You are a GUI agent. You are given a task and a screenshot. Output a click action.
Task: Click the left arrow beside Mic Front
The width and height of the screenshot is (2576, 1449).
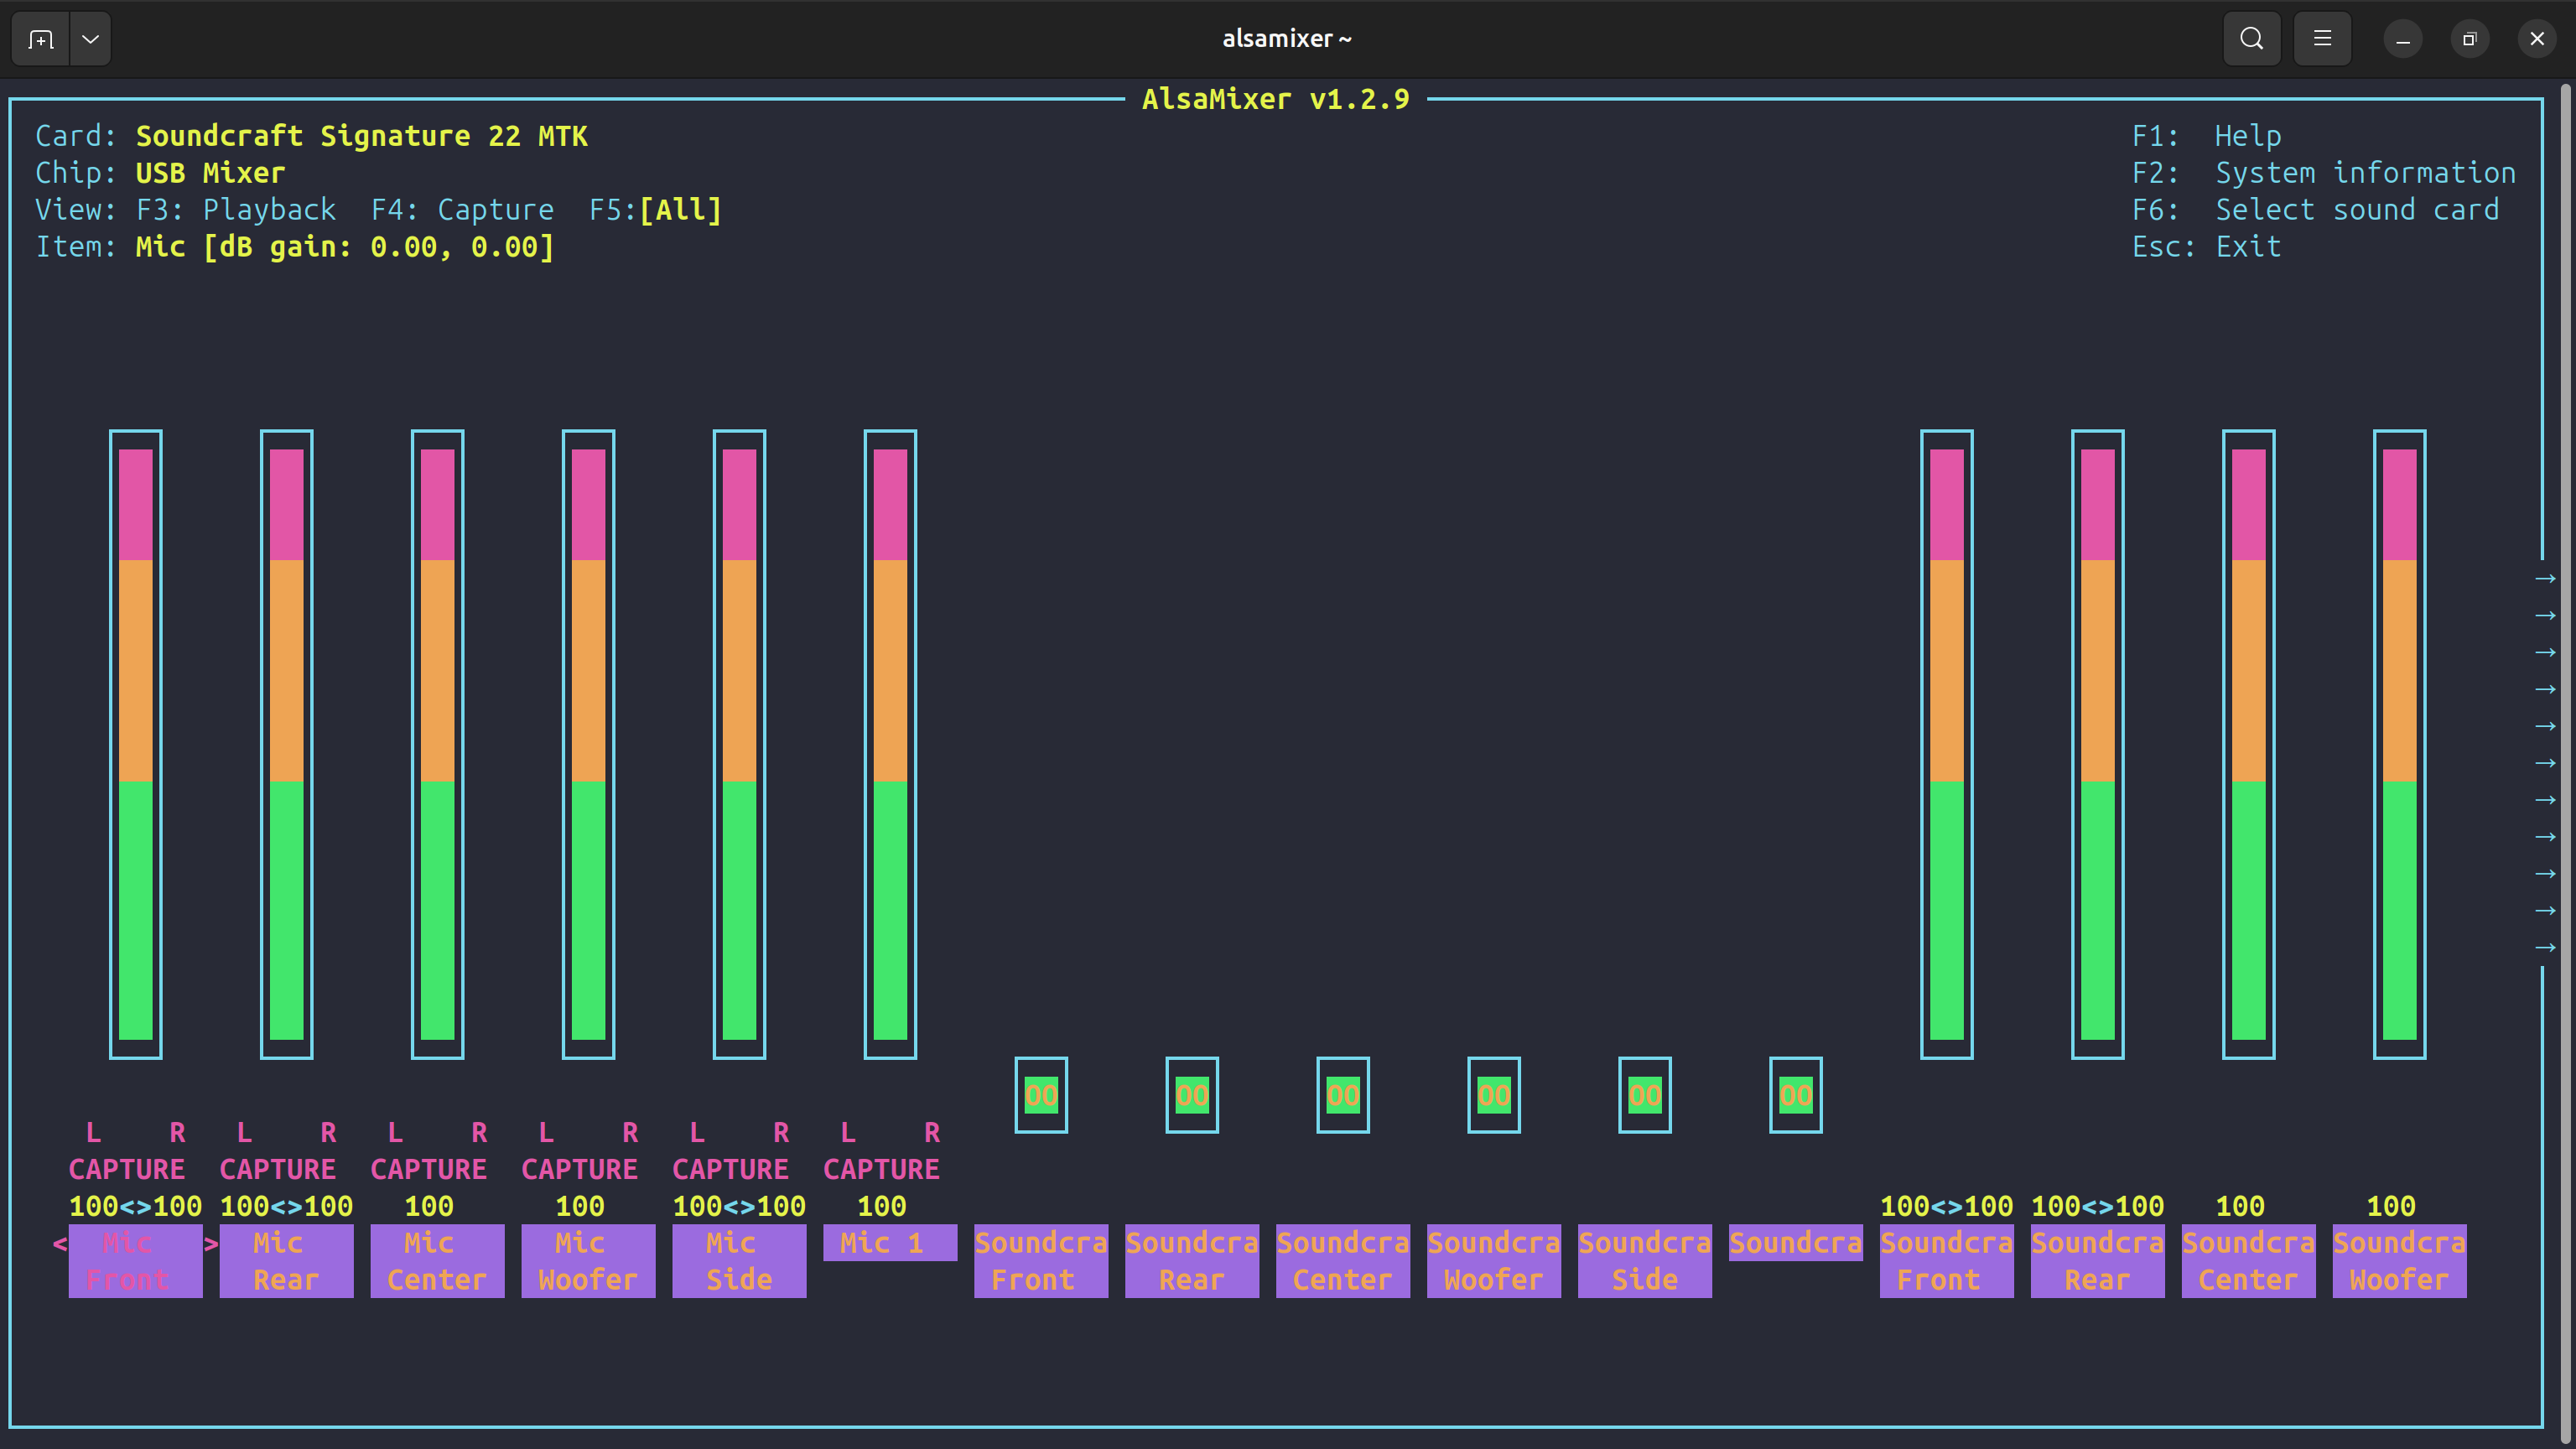pos(60,1243)
